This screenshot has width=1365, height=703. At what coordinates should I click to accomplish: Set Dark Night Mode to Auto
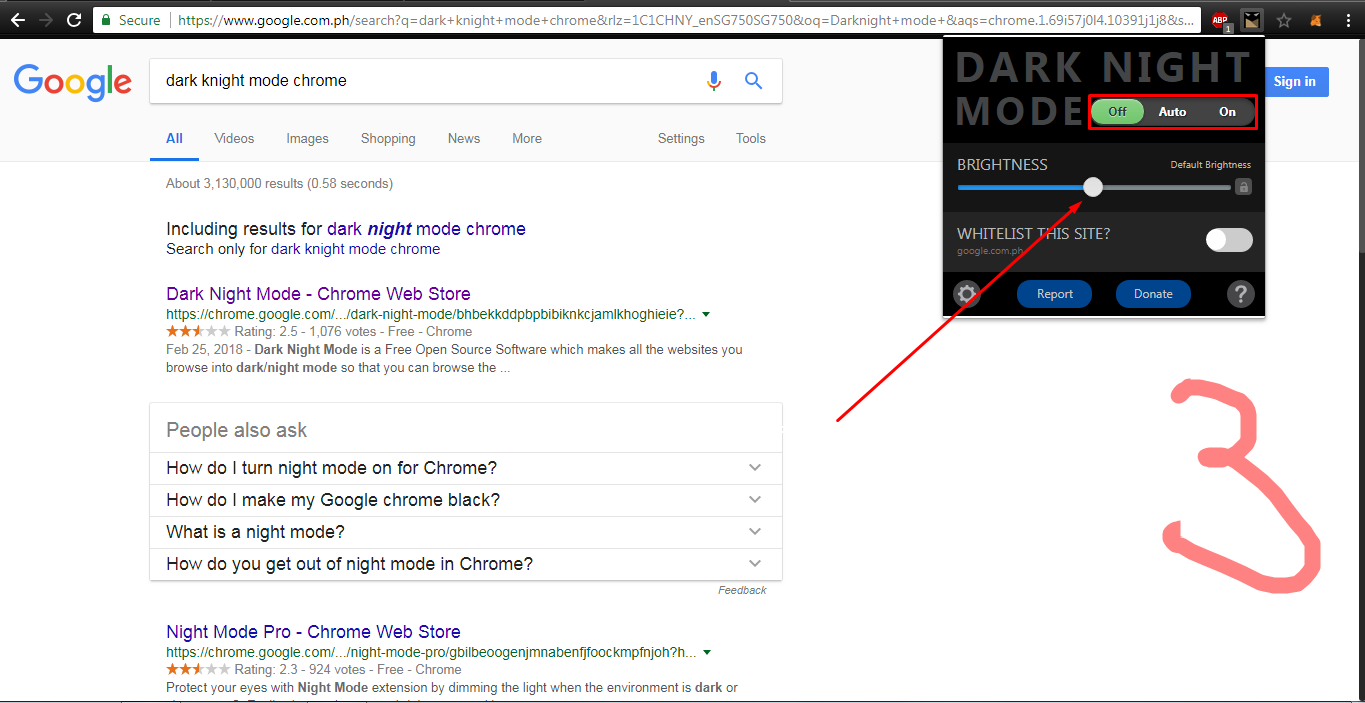point(1172,112)
